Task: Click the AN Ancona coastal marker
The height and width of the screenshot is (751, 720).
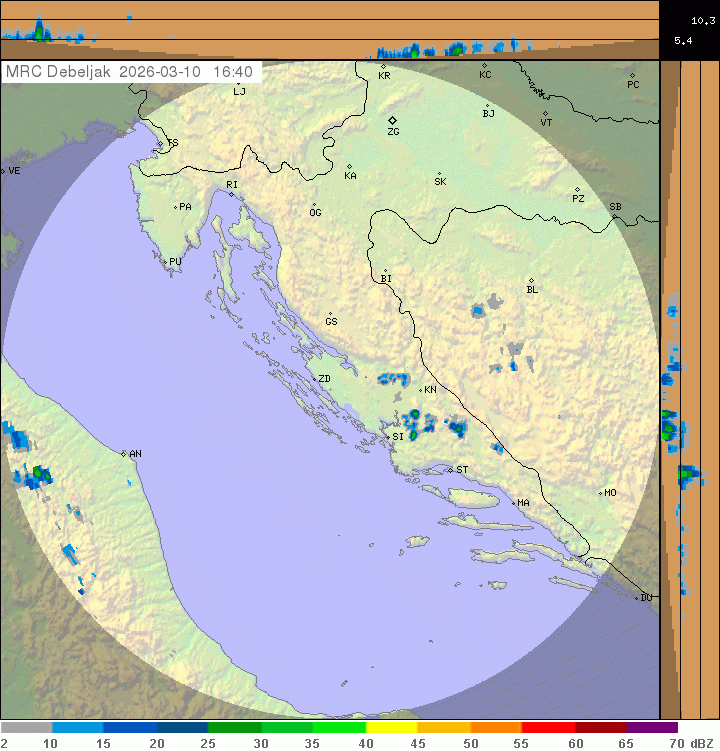Action: (124, 454)
